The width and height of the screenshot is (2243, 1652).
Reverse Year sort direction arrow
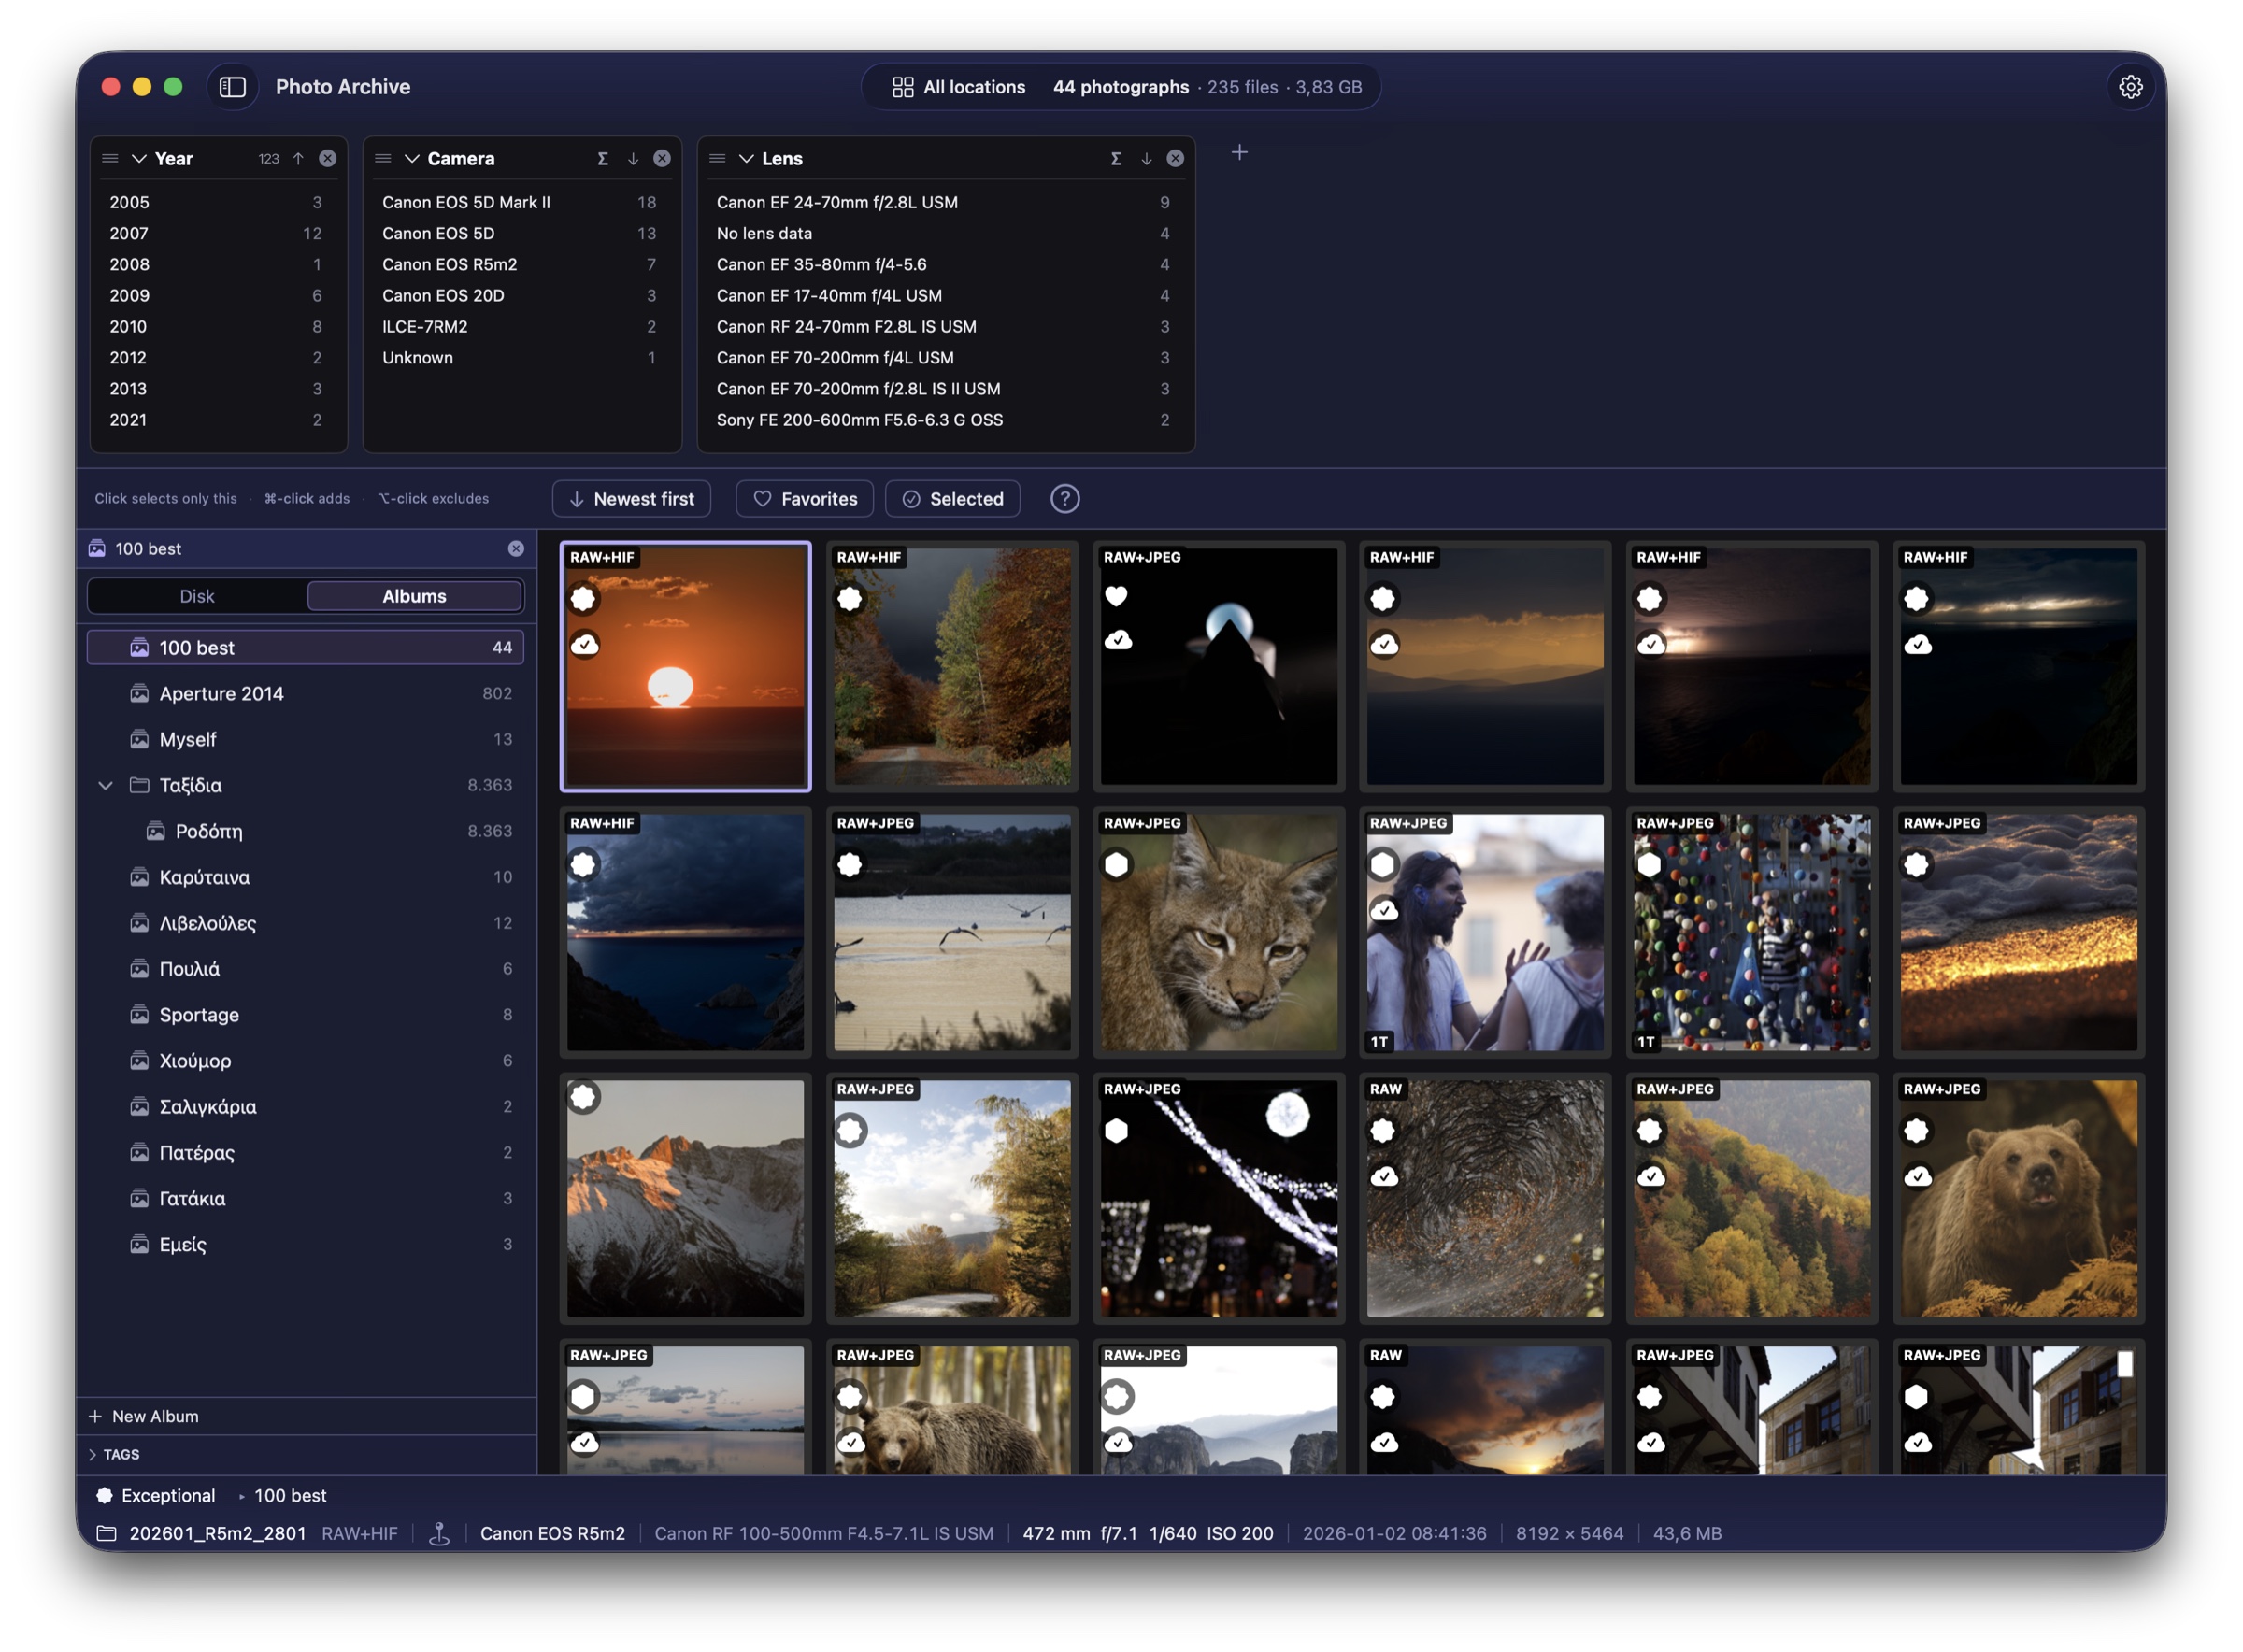click(298, 158)
